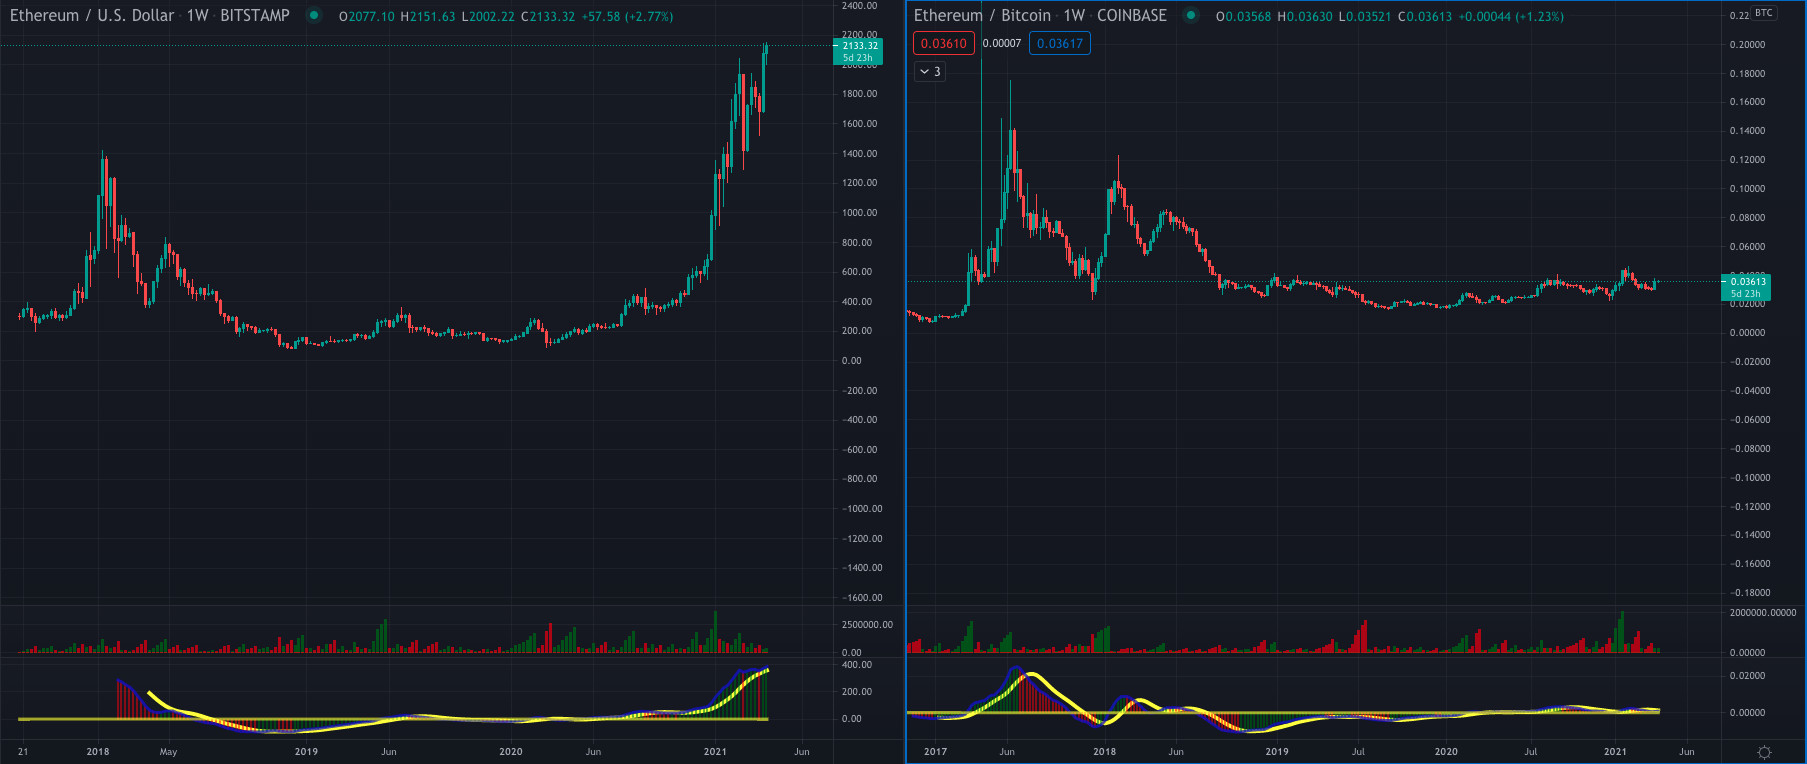Image resolution: width=1807 pixels, height=764 pixels.
Task: Click the market status dot beside COINBASE
Action: tap(1191, 15)
